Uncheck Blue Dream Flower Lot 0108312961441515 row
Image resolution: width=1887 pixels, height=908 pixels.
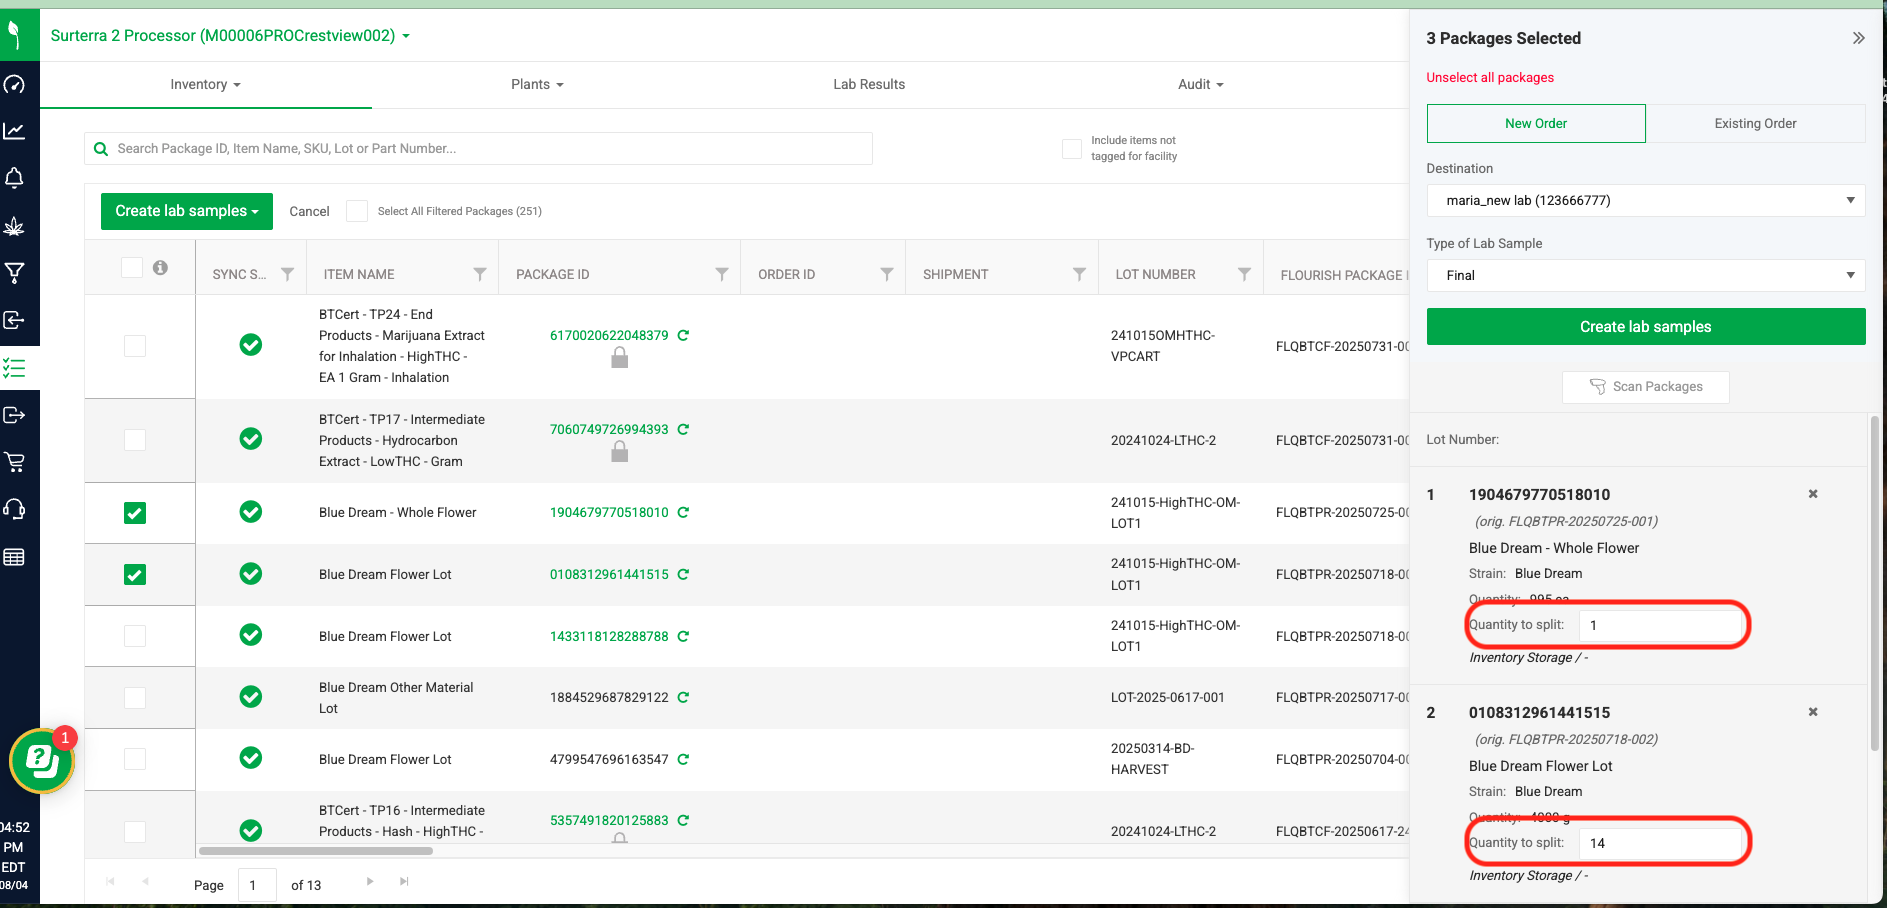click(x=135, y=575)
